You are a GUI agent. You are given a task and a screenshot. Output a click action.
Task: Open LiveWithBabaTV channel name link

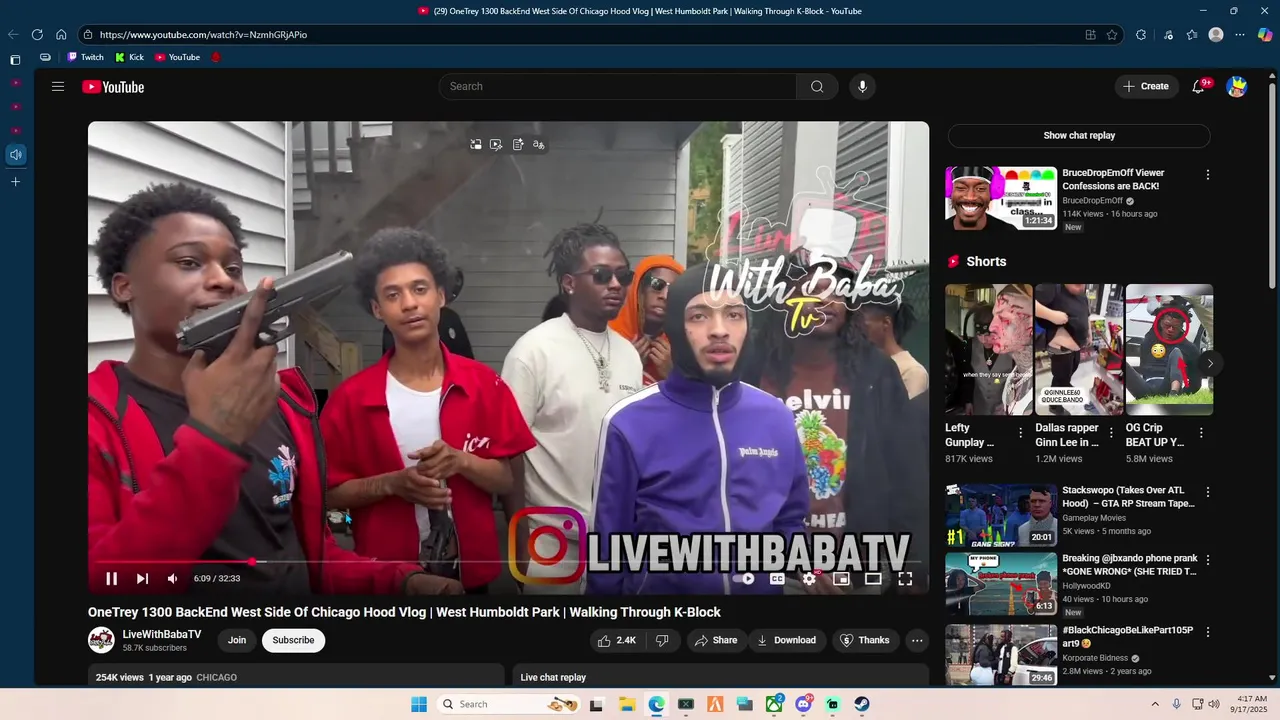click(162, 634)
